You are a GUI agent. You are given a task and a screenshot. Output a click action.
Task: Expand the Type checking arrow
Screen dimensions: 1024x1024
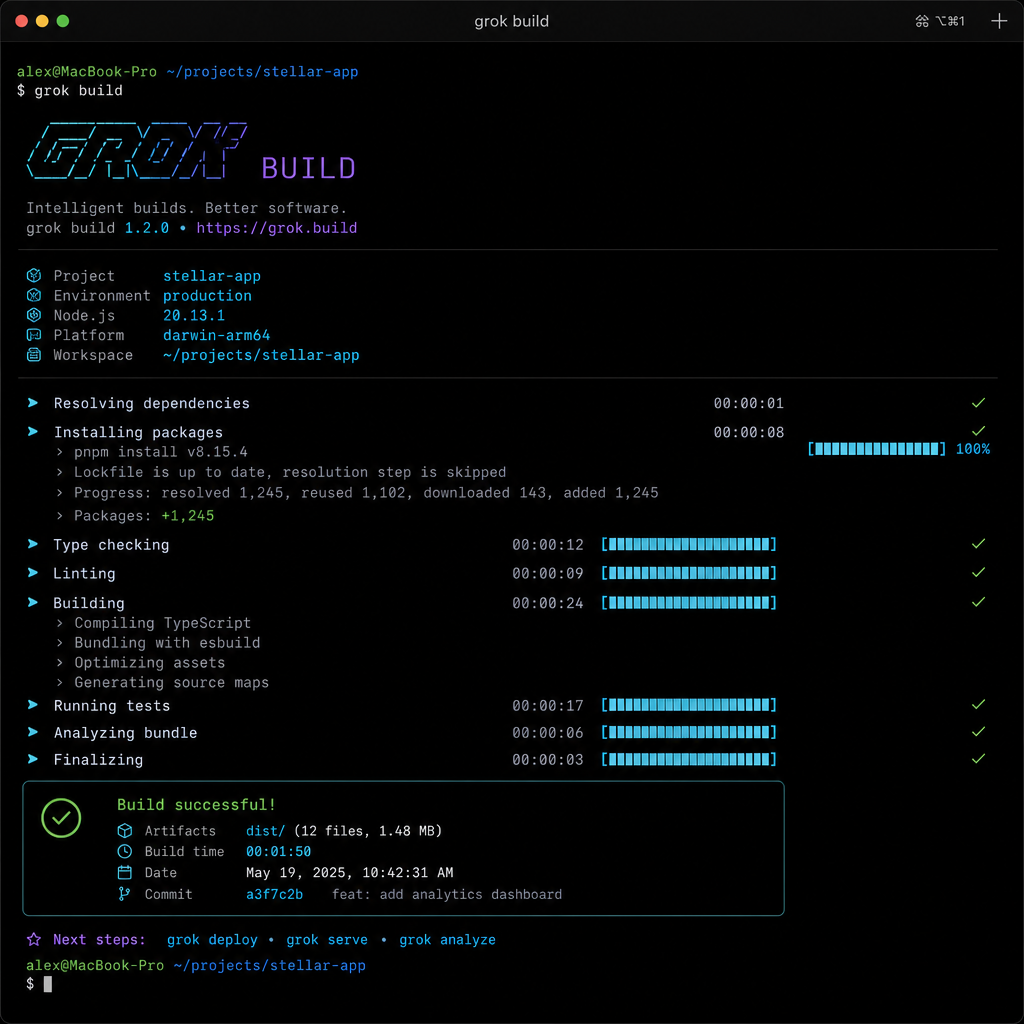[x=33, y=543]
